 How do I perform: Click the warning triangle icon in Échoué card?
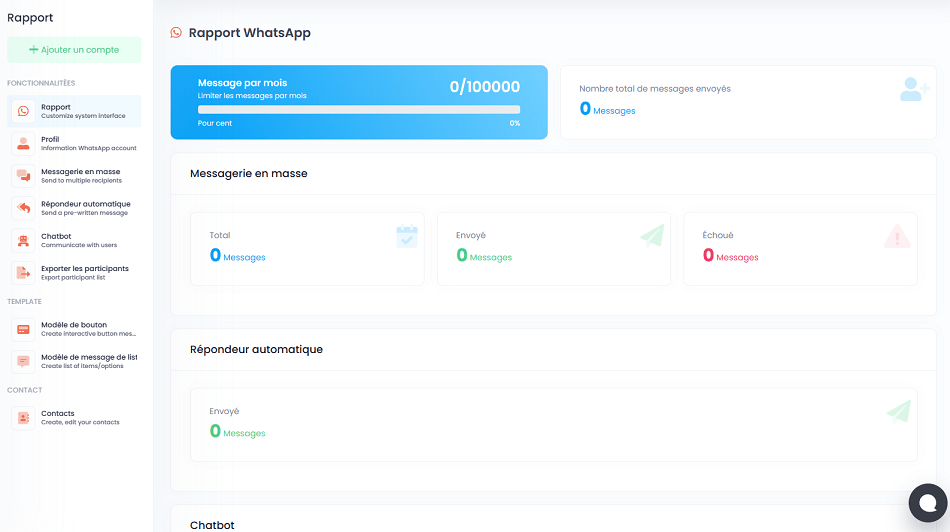[897, 236]
